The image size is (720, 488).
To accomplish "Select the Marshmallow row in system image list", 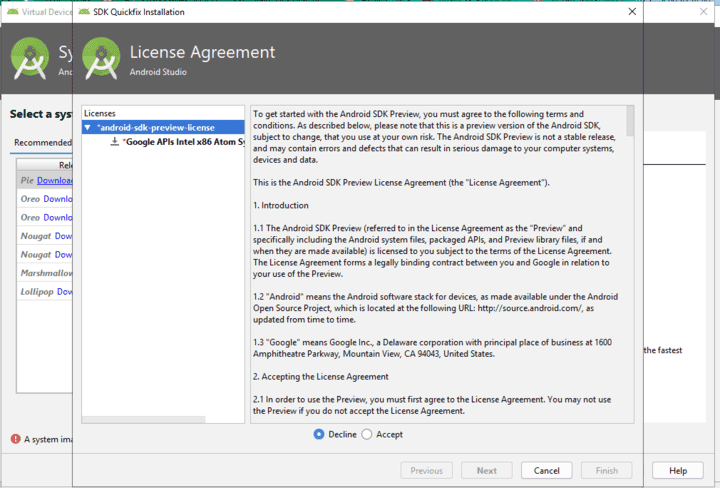I will pos(45,273).
